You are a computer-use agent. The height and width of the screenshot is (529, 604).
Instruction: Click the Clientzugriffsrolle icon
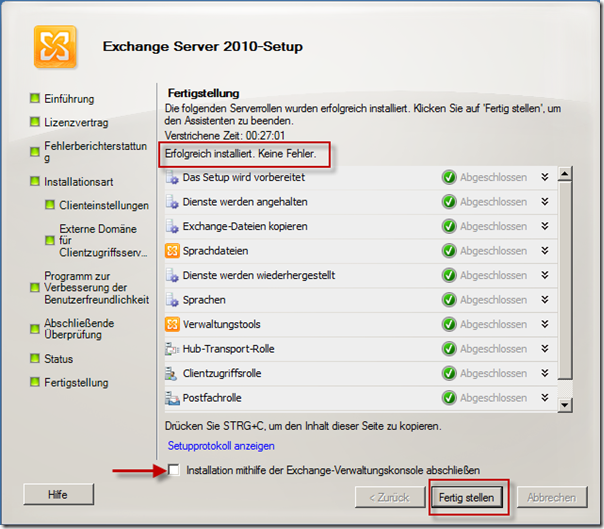pyautogui.click(x=171, y=373)
